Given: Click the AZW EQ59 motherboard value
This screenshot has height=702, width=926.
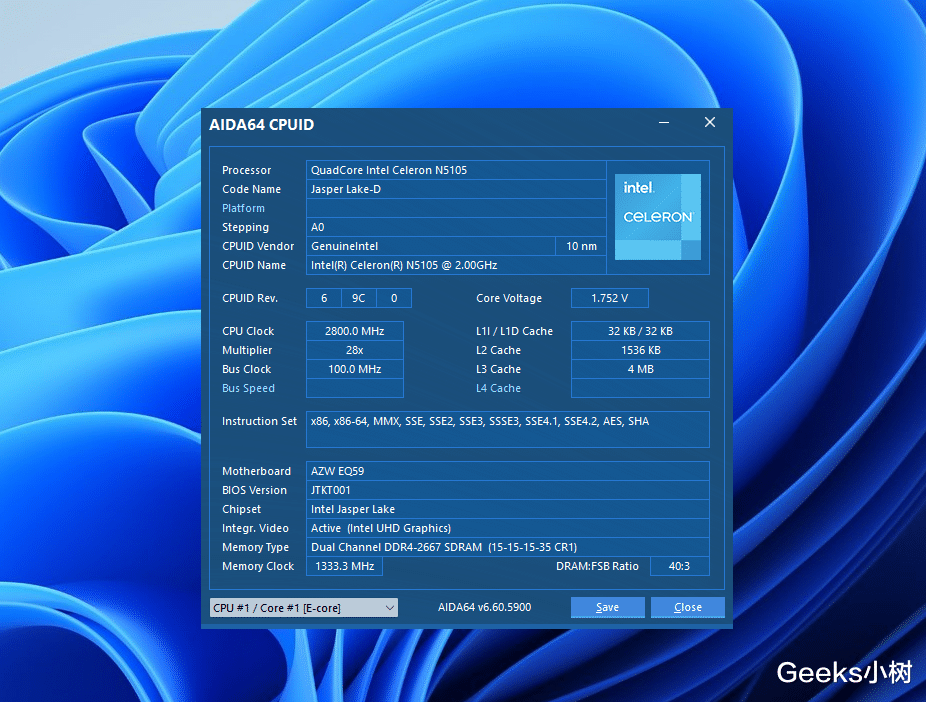Looking at the screenshot, I should 507,471.
